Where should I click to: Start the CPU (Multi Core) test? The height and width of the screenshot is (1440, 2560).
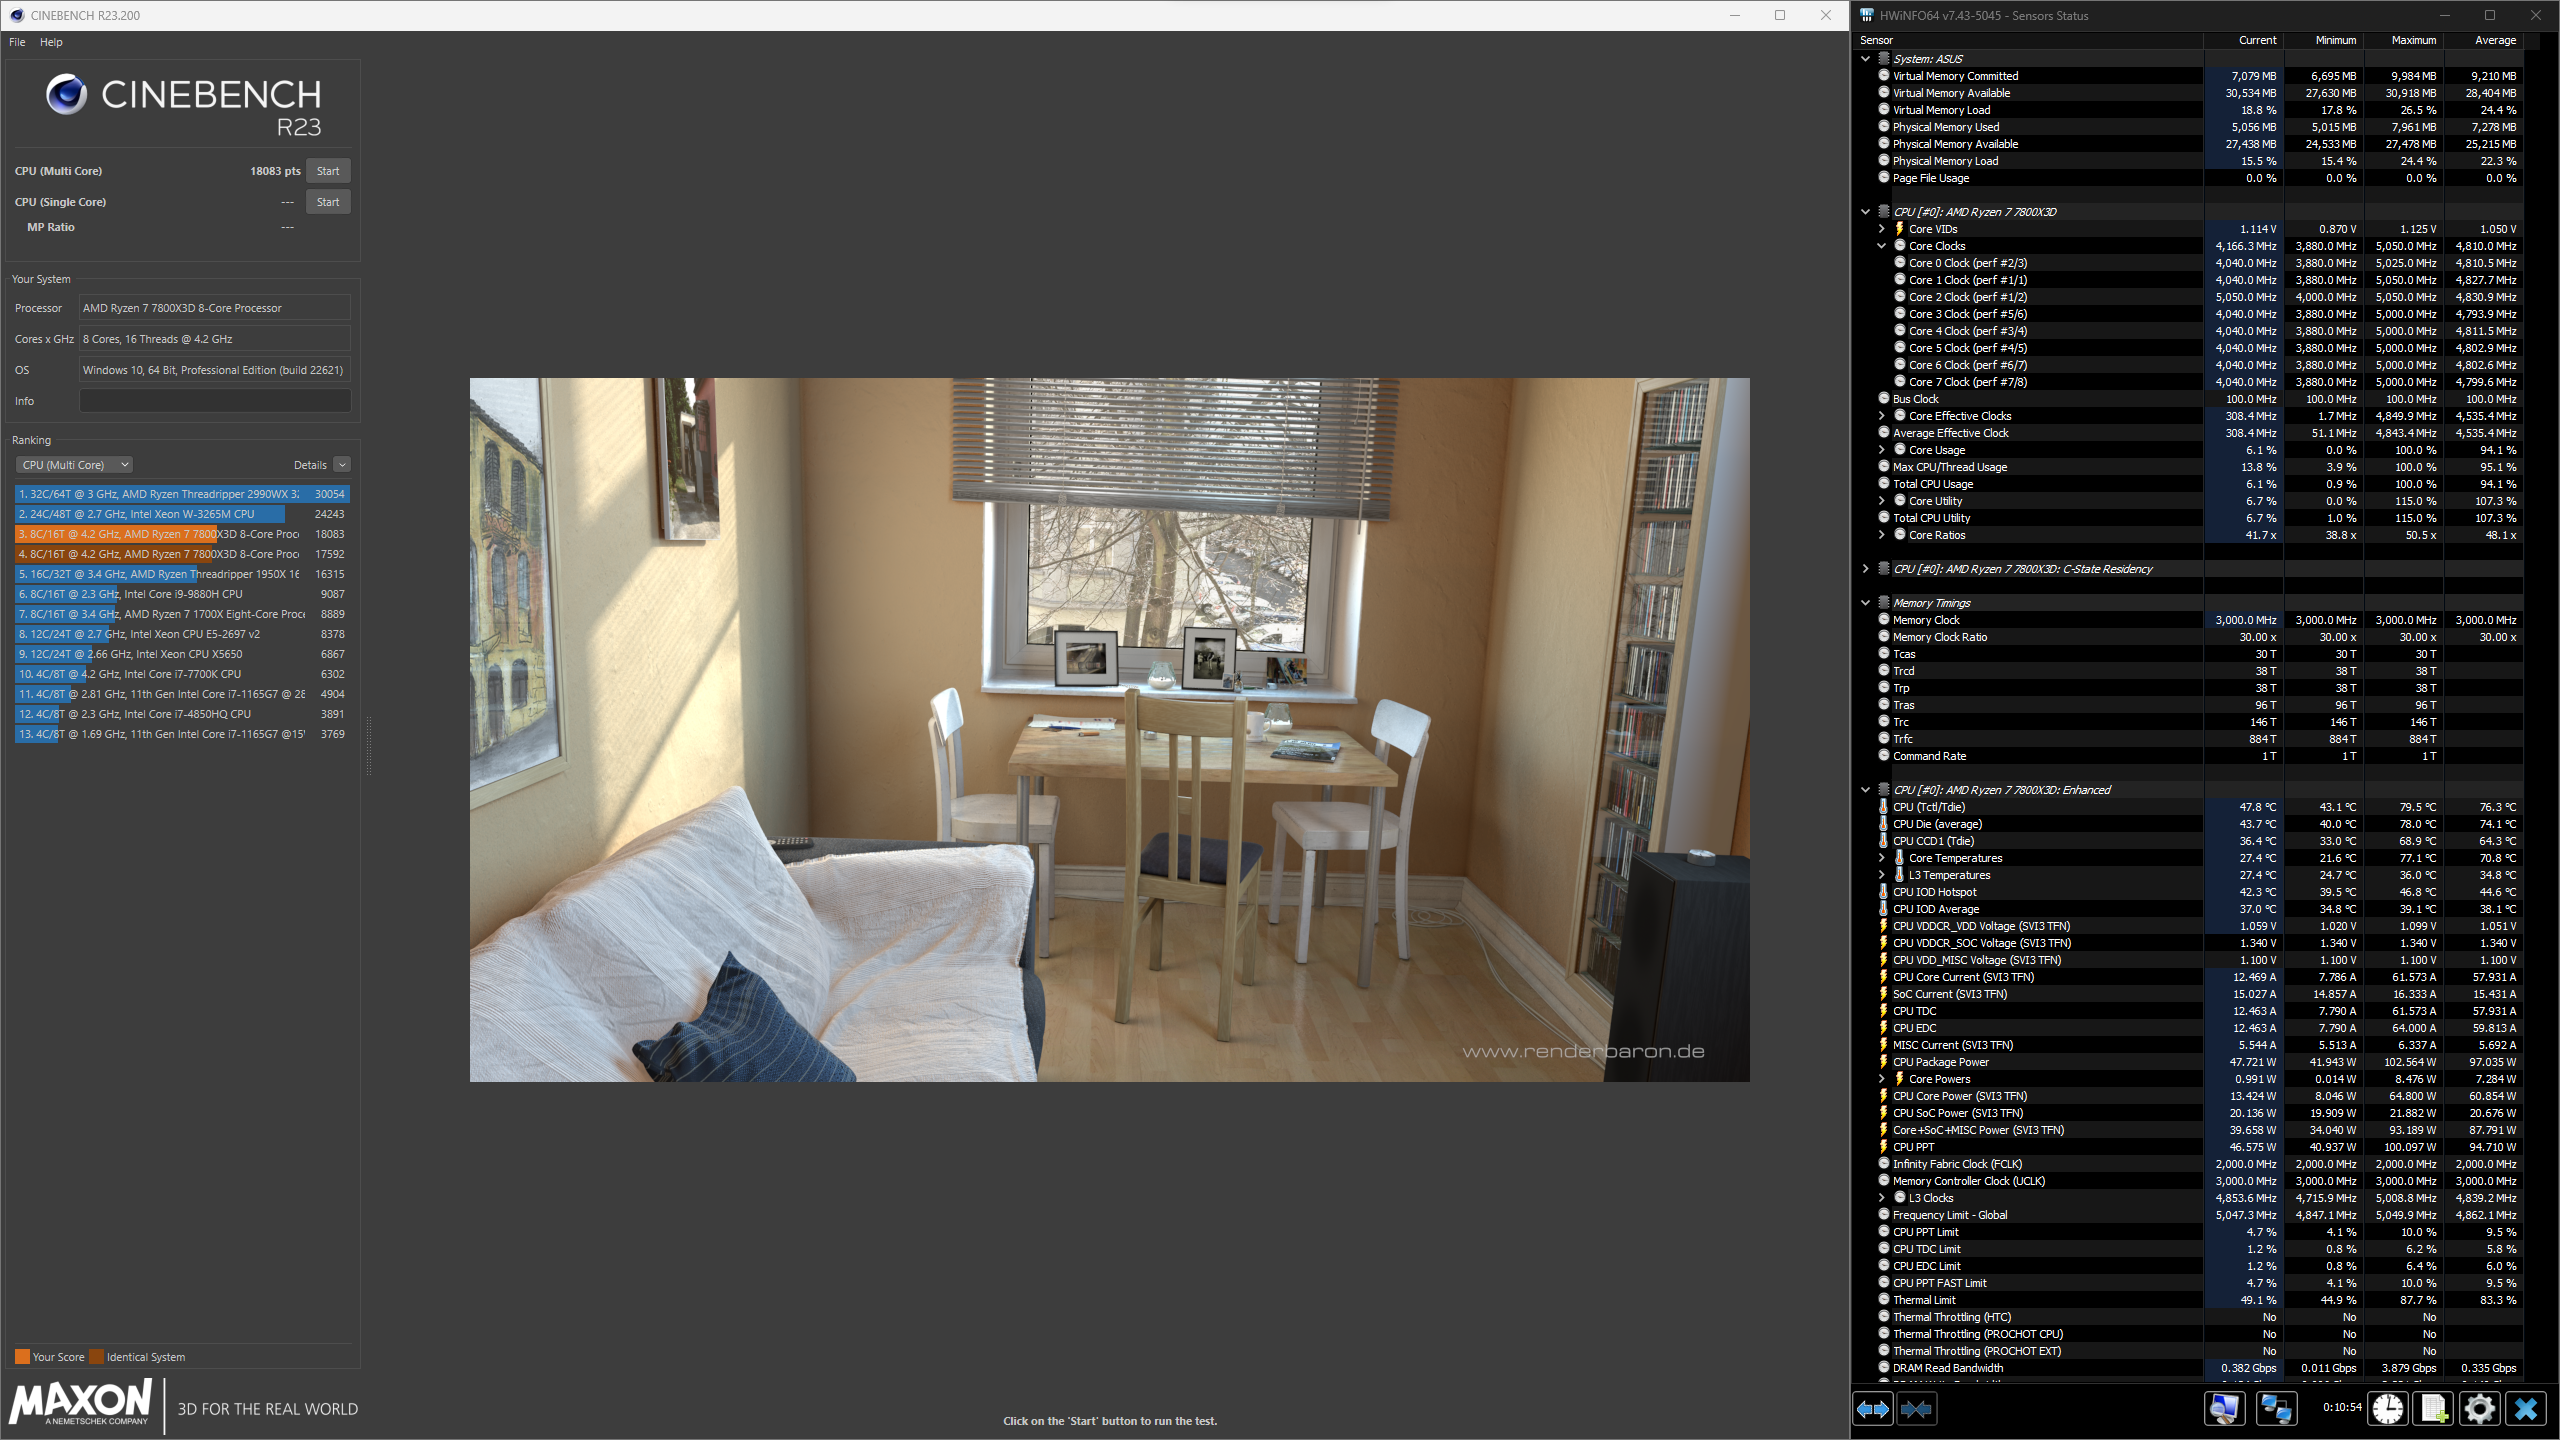[x=328, y=171]
